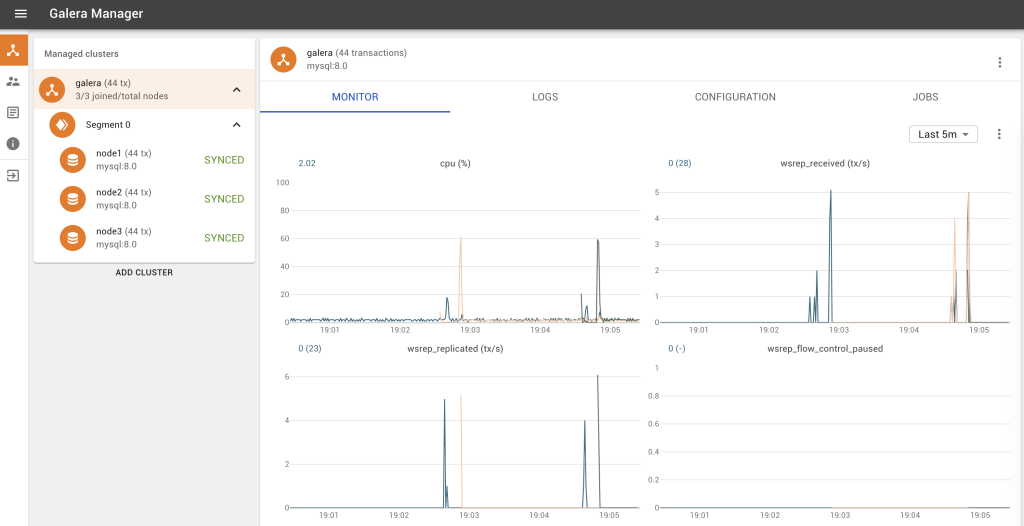
Task: Open the Last 5m time range dropdown
Action: tap(943, 134)
